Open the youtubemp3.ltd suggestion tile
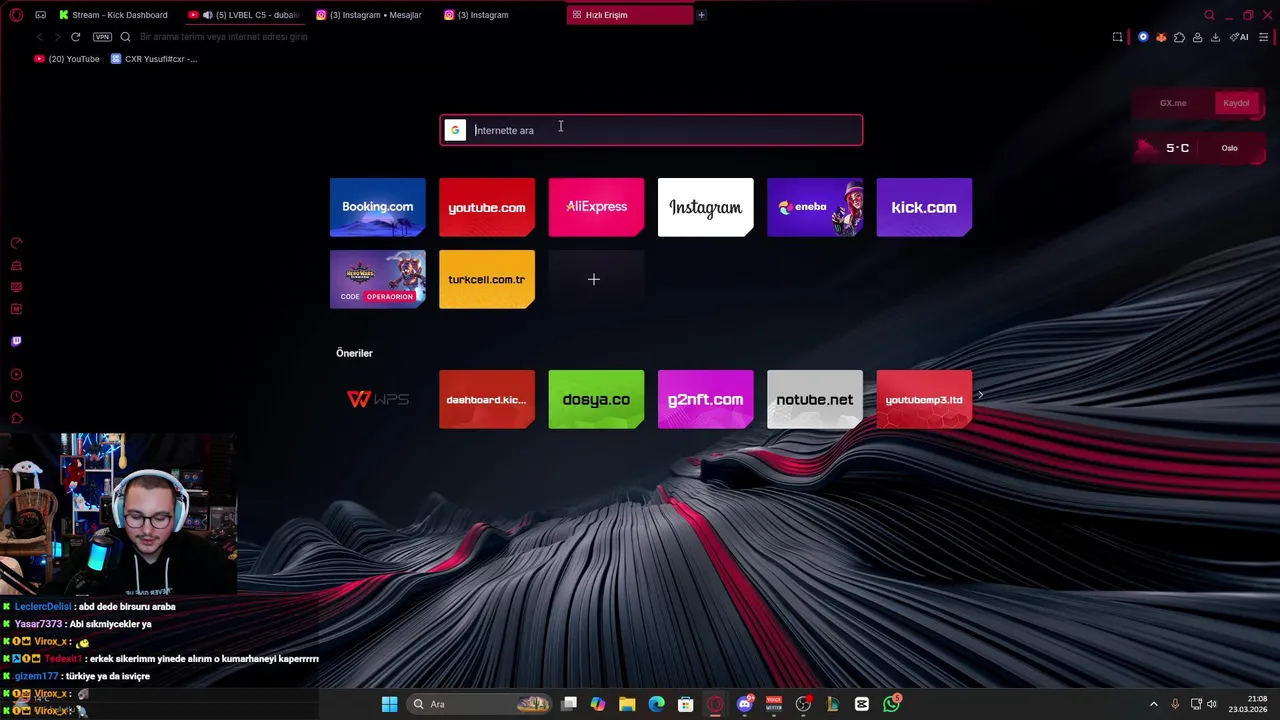The width and height of the screenshot is (1280, 720). tap(924, 399)
